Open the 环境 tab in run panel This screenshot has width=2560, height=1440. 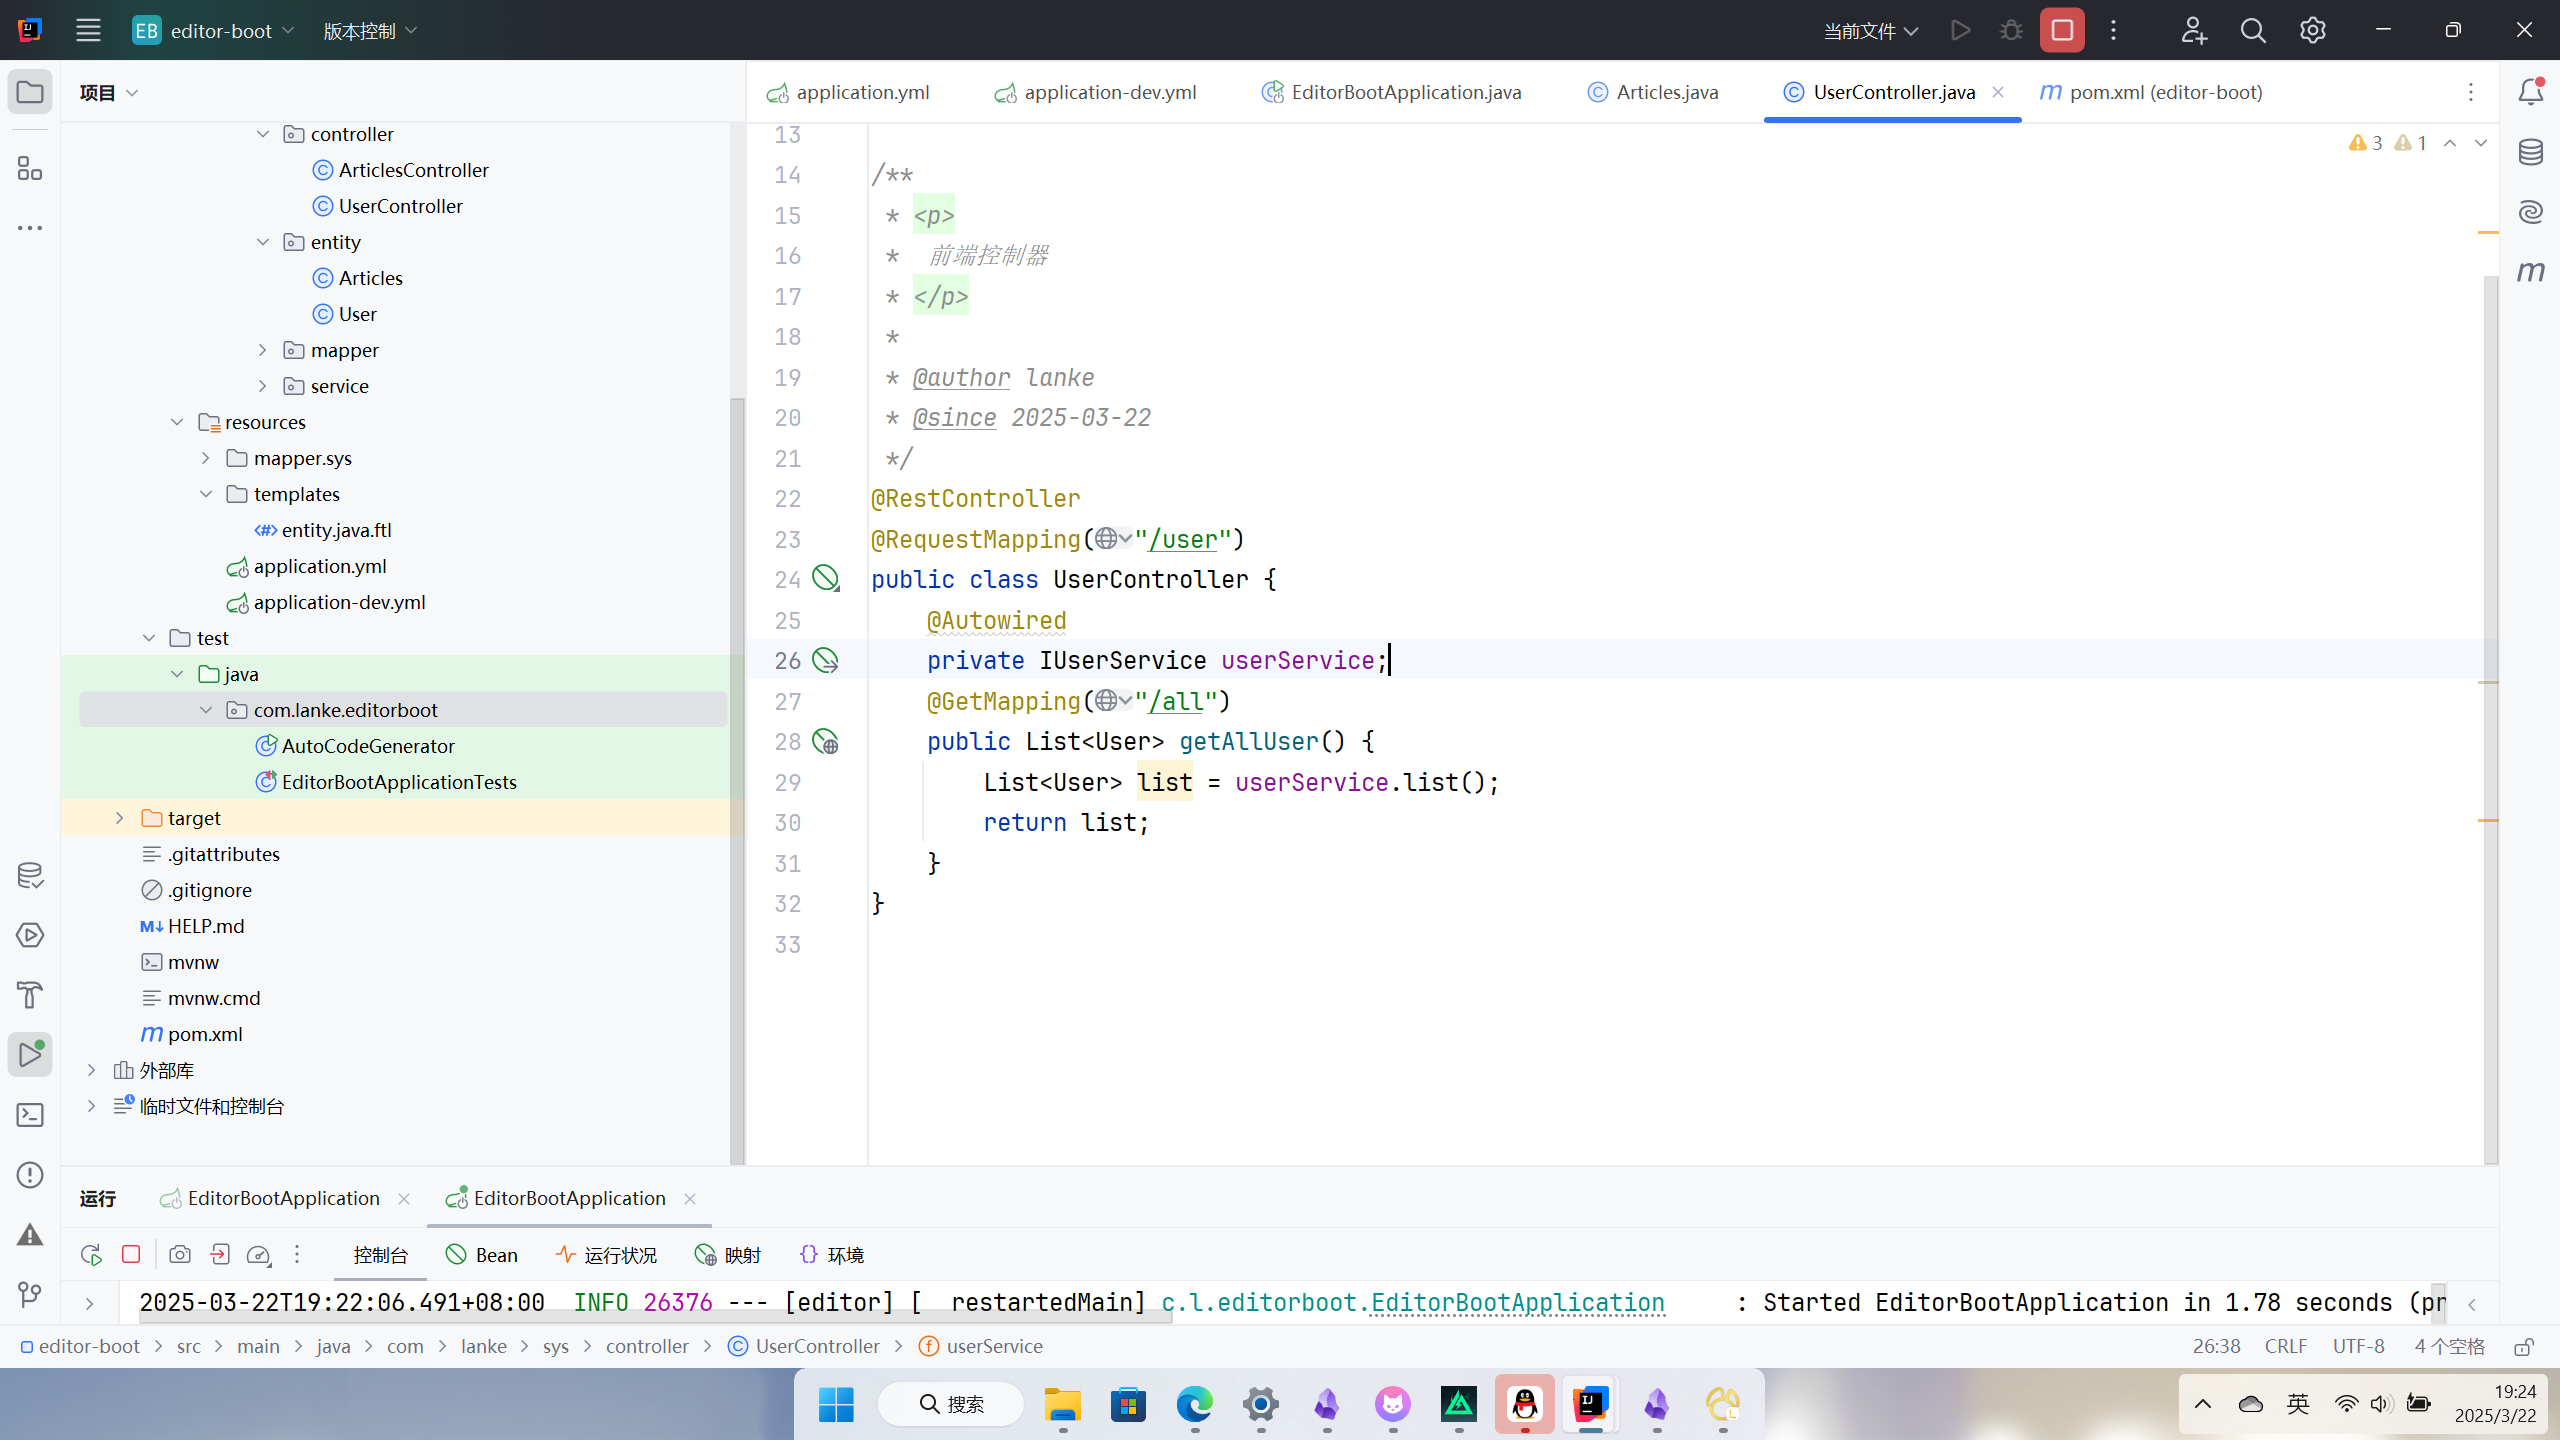(x=832, y=1255)
